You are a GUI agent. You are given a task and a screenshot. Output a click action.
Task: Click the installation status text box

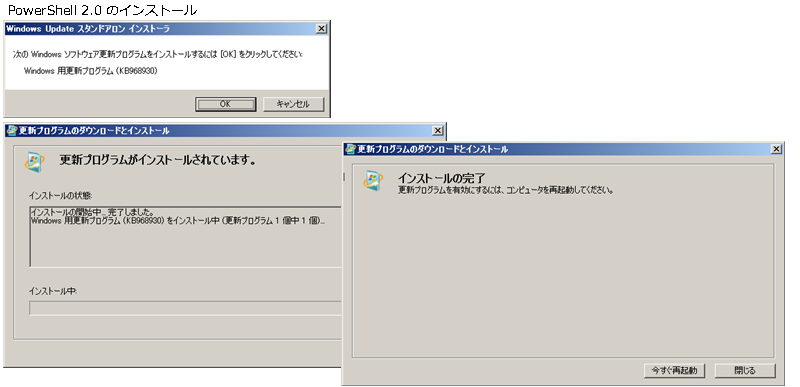coord(186,237)
